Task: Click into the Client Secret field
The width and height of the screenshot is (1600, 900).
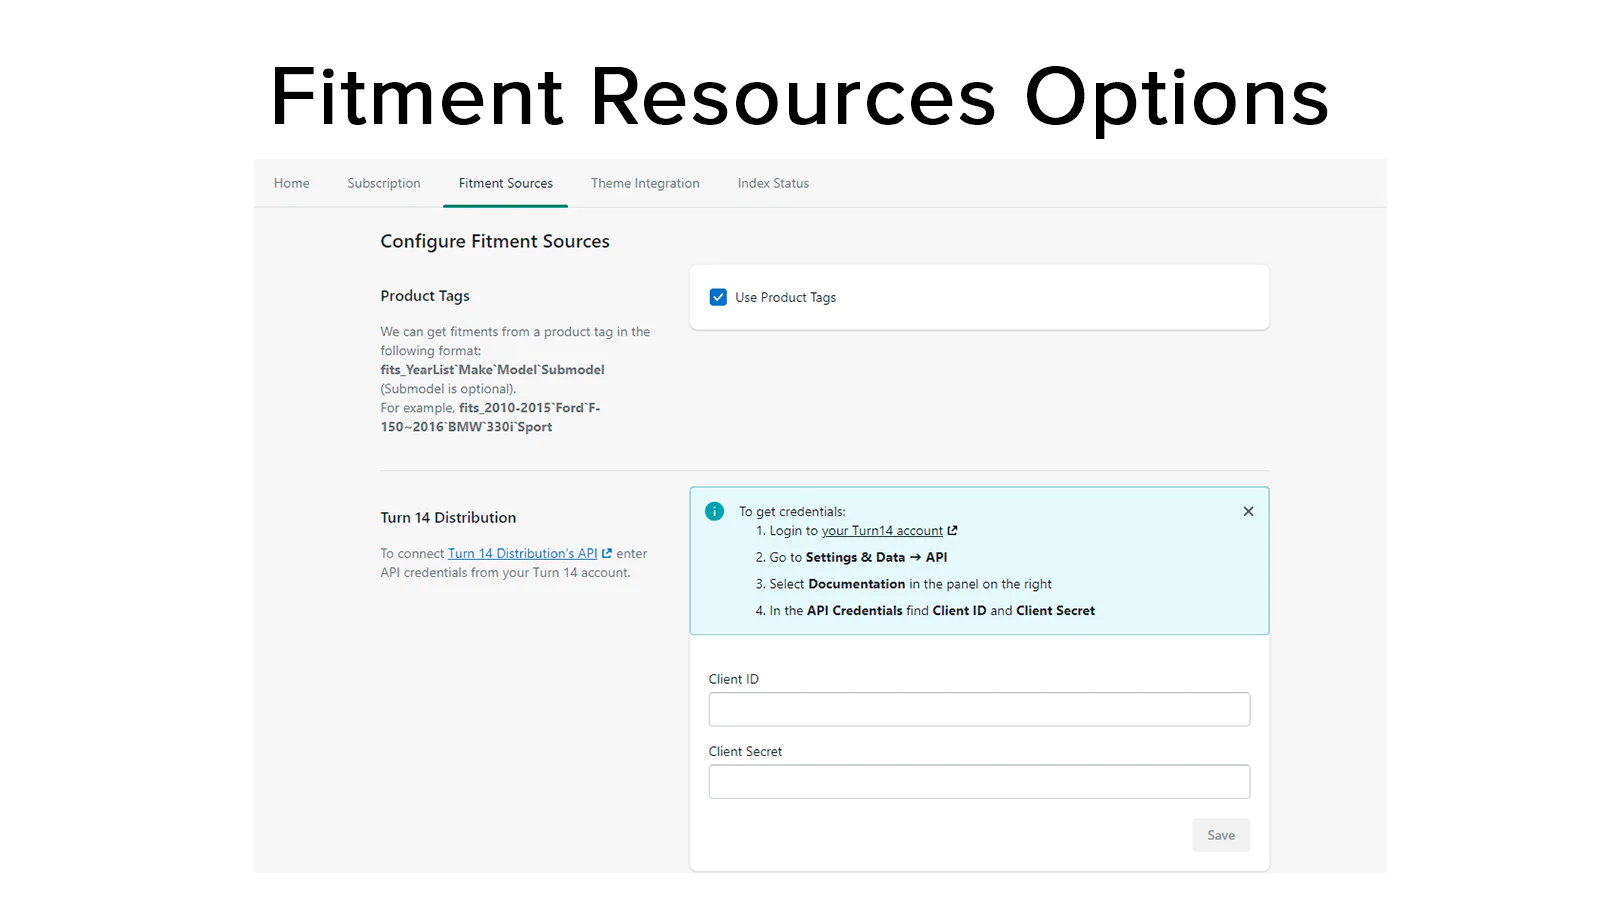Action: pos(979,781)
